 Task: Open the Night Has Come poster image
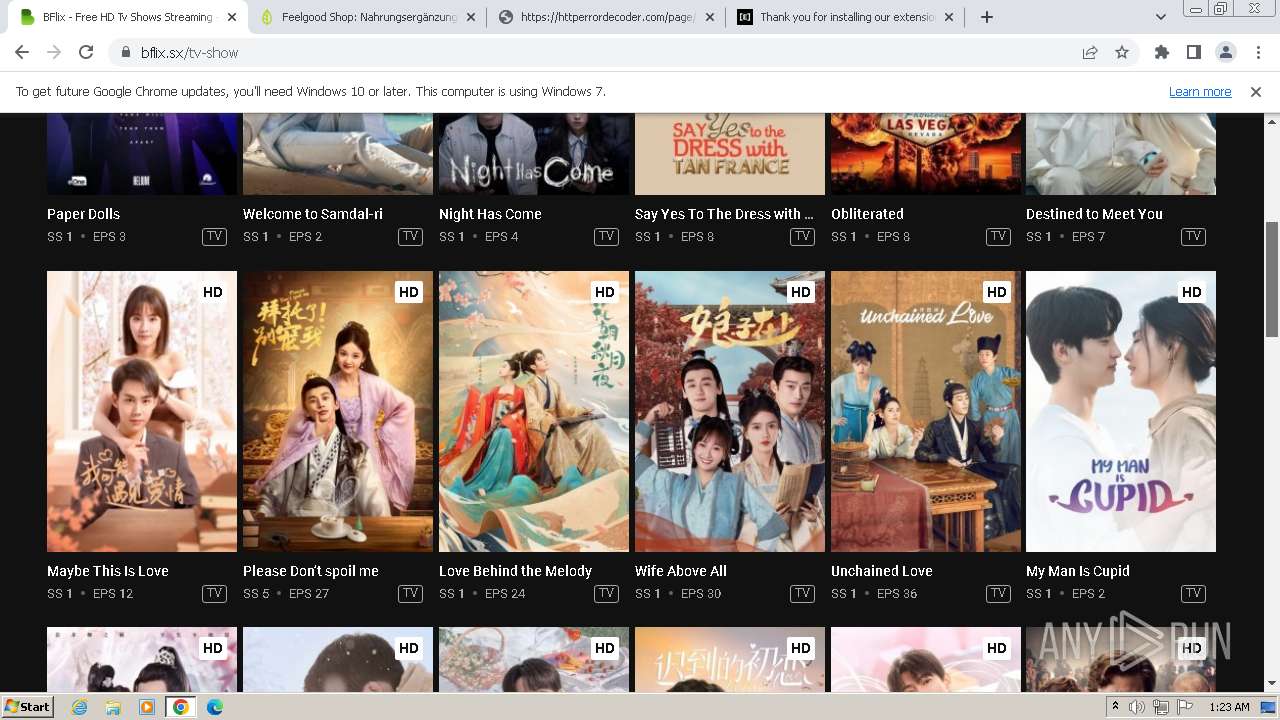click(x=534, y=154)
